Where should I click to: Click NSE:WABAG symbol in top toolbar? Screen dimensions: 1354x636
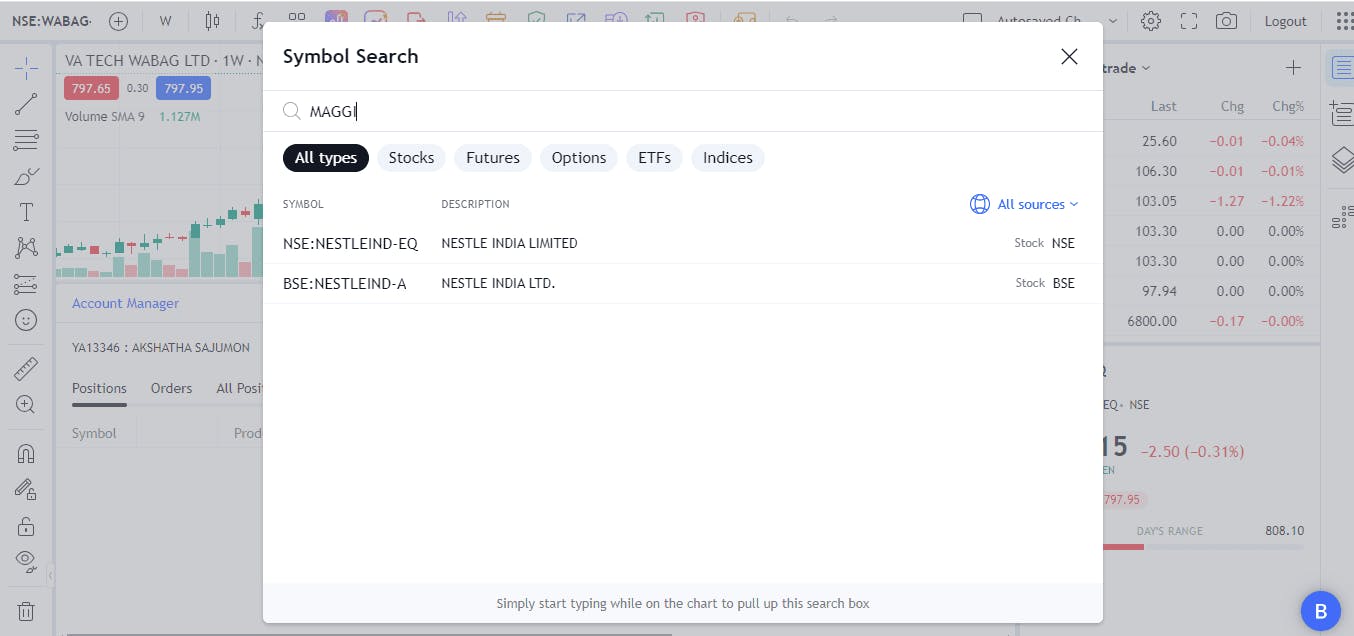click(x=51, y=21)
